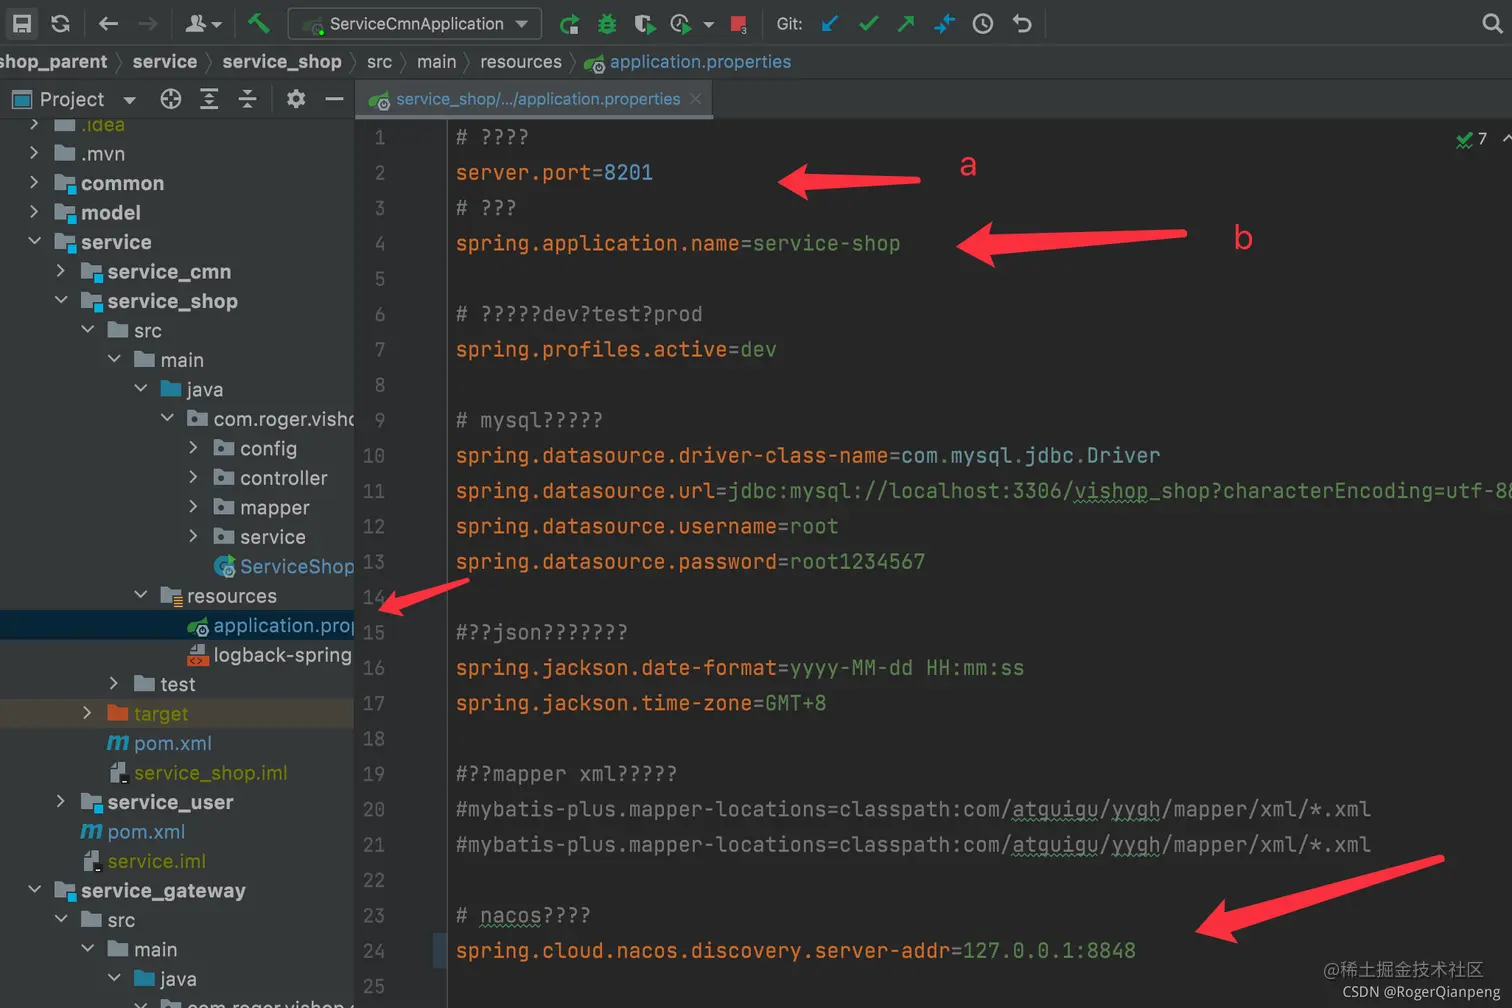Expand the service_user module
This screenshot has height=1008, width=1512.
[x=60, y=802]
